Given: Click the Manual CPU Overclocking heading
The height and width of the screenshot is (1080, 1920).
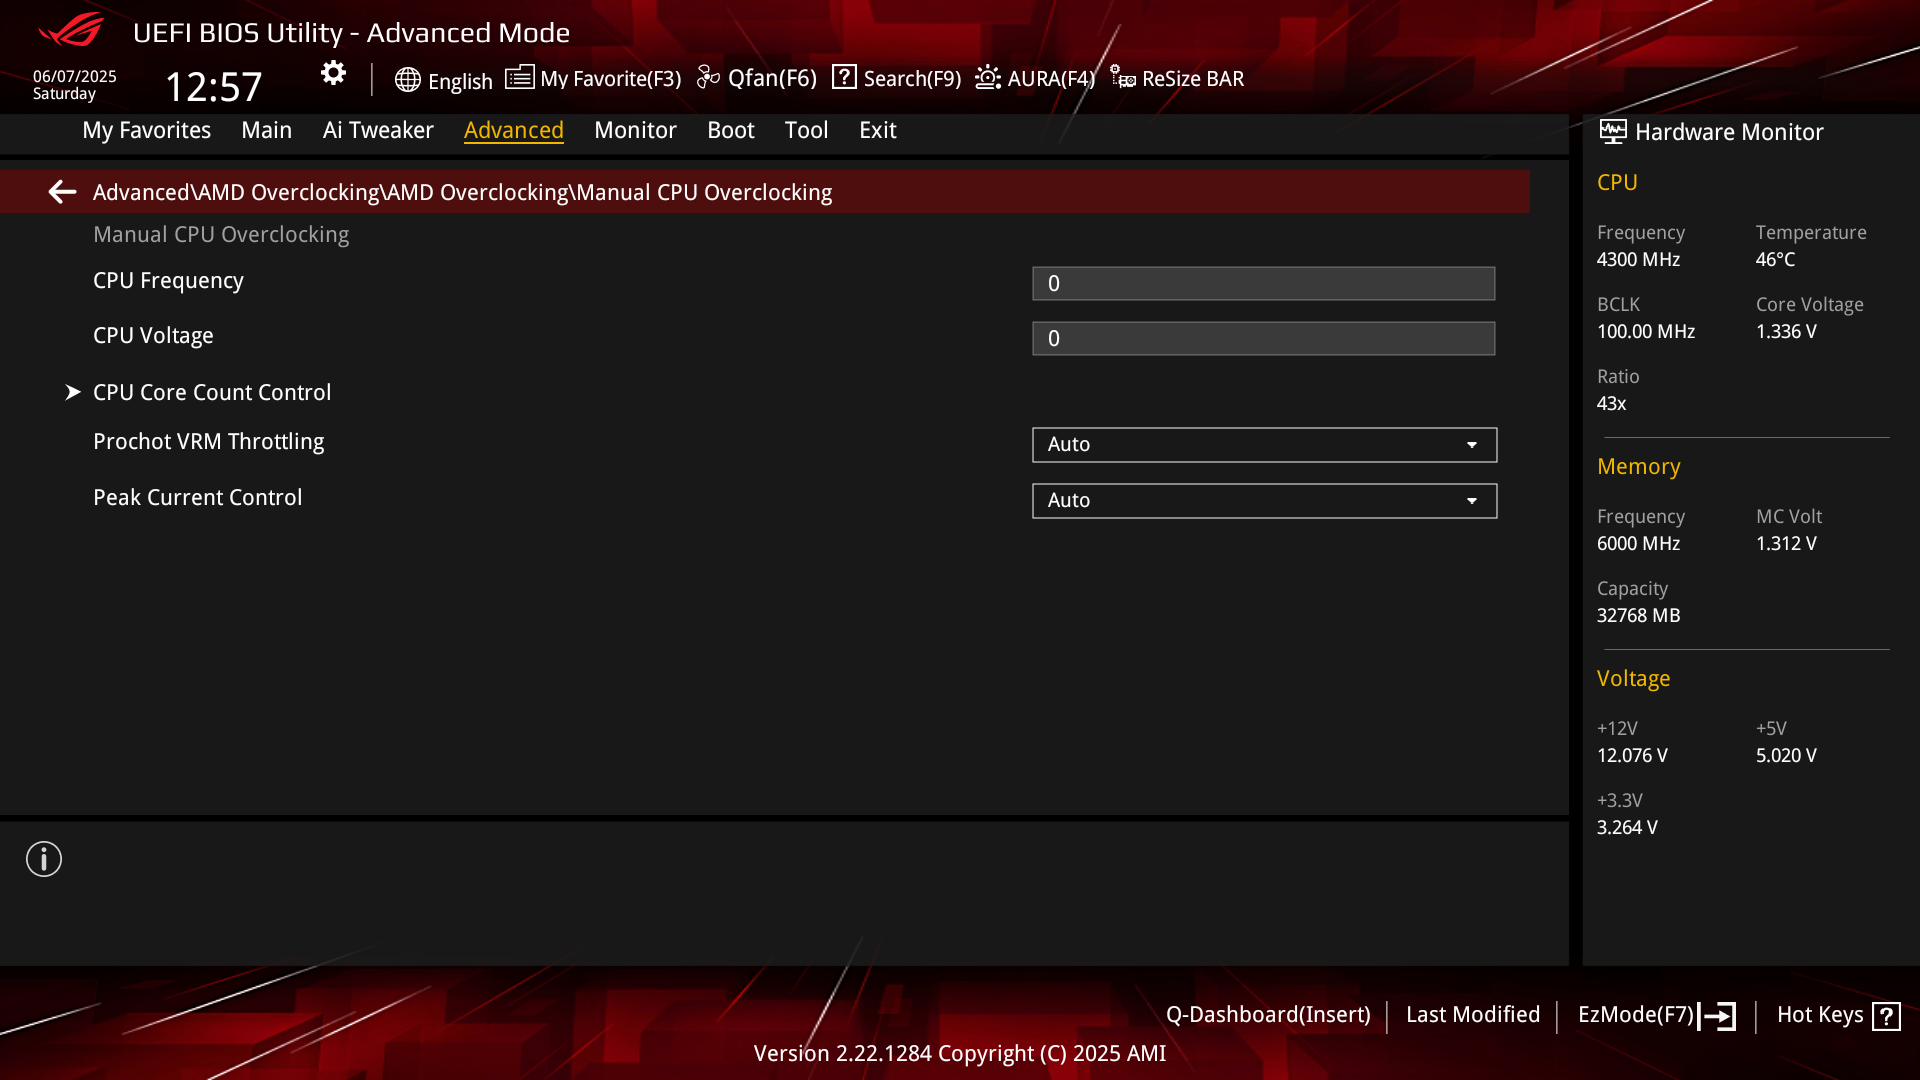Looking at the screenshot, I should (221, 234).
